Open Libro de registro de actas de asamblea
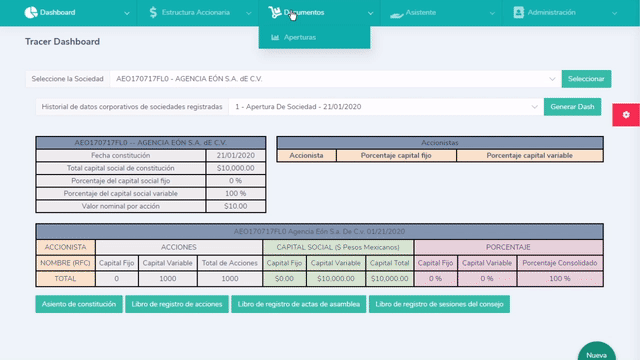 [x=299, y=304]
